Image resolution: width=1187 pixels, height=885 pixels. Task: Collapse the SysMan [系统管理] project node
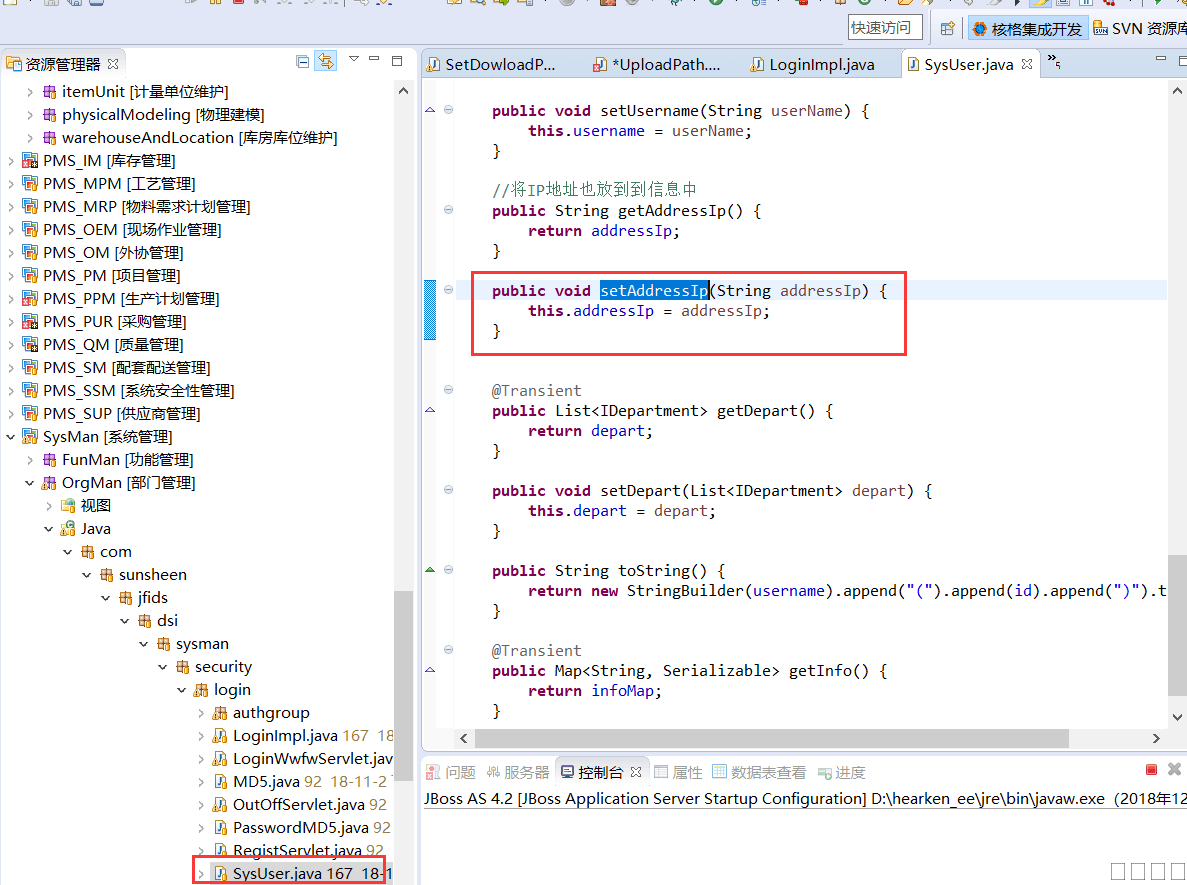pyautogui.click(x=10, y=437)
